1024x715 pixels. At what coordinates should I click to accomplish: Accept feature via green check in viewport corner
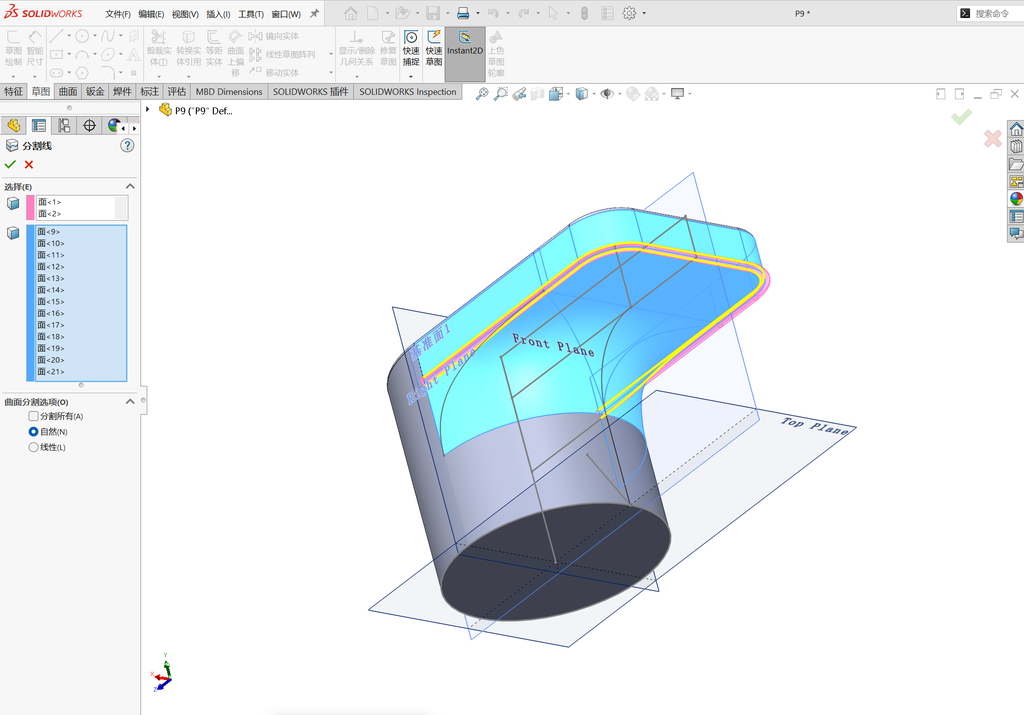click(961, 117)
